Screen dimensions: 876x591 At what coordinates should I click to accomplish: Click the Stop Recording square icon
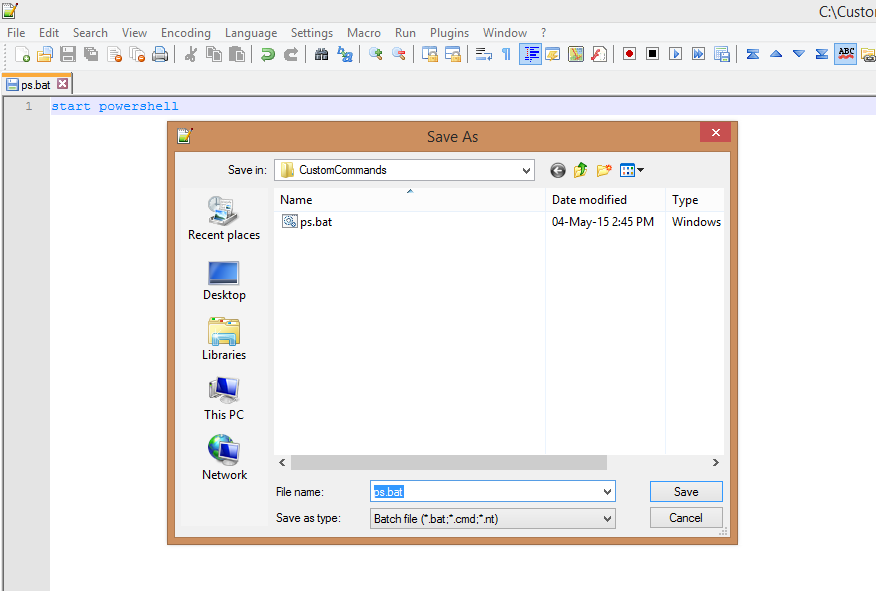click(652, 54)
